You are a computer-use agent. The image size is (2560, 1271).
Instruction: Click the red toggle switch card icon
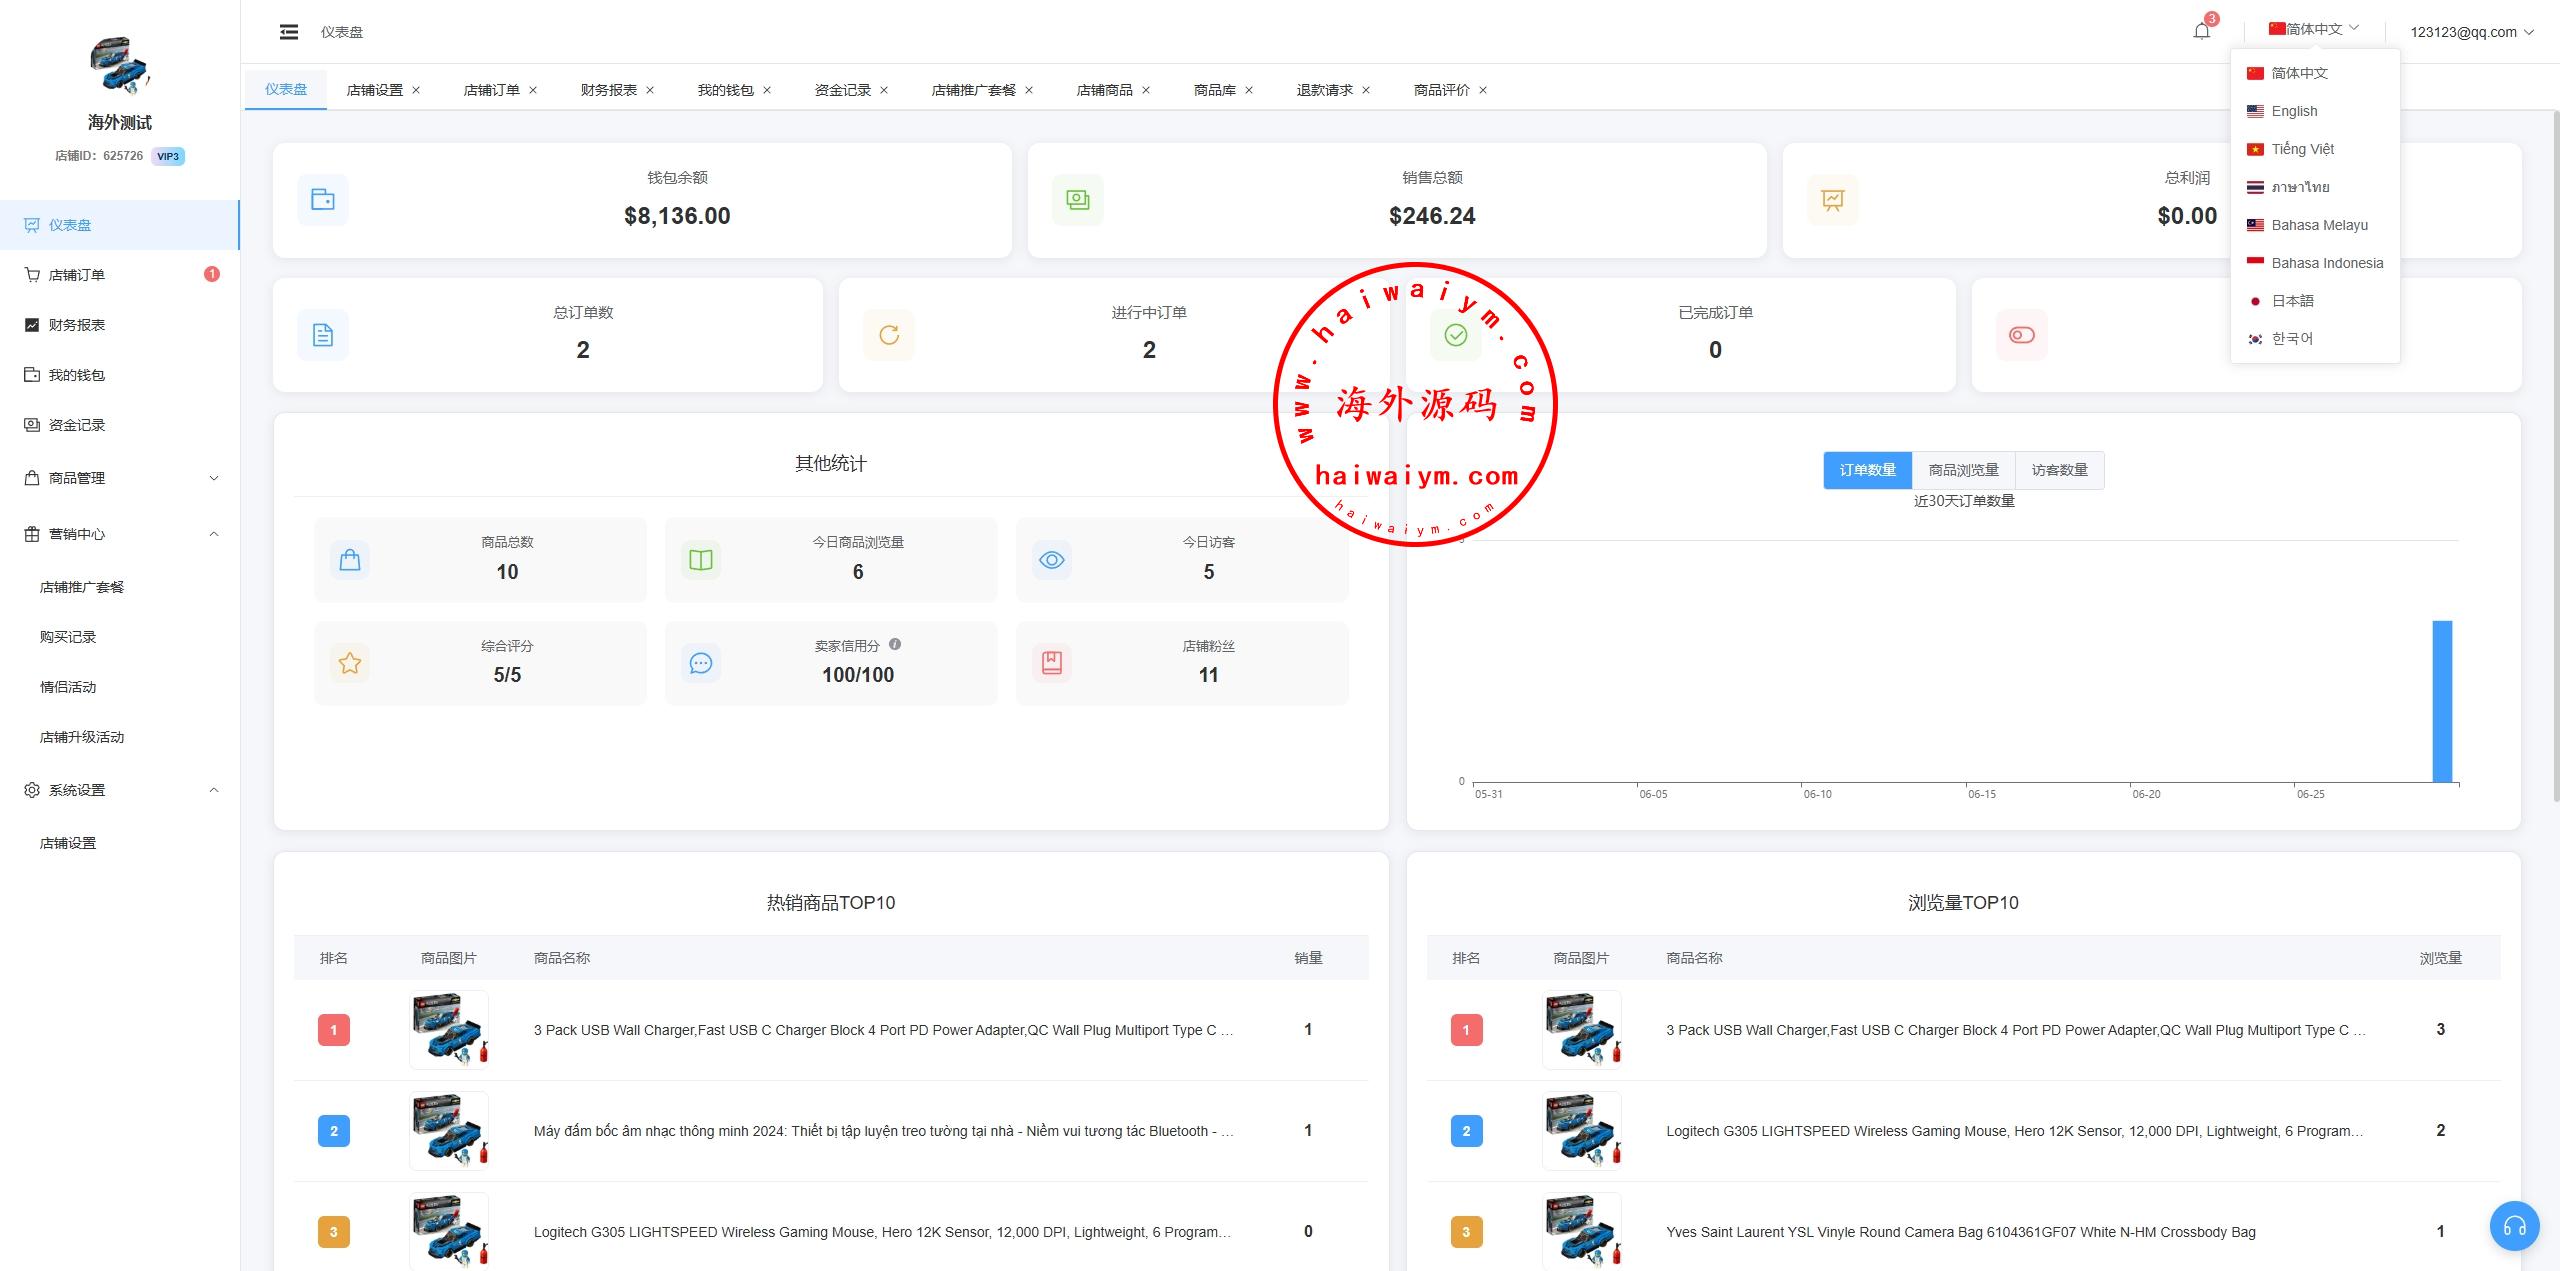coord(2021,335)
